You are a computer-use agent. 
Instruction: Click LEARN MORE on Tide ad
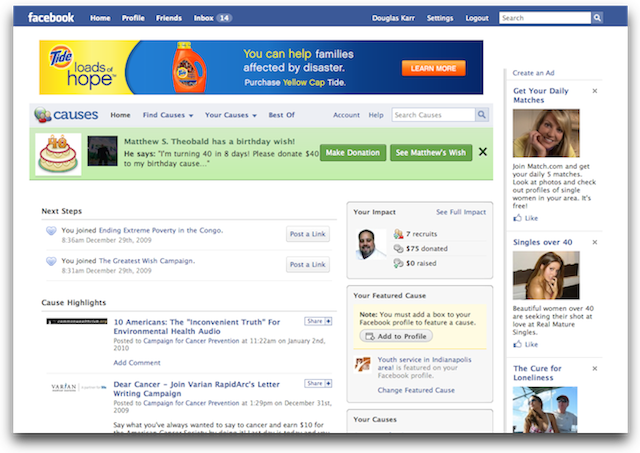433,68
